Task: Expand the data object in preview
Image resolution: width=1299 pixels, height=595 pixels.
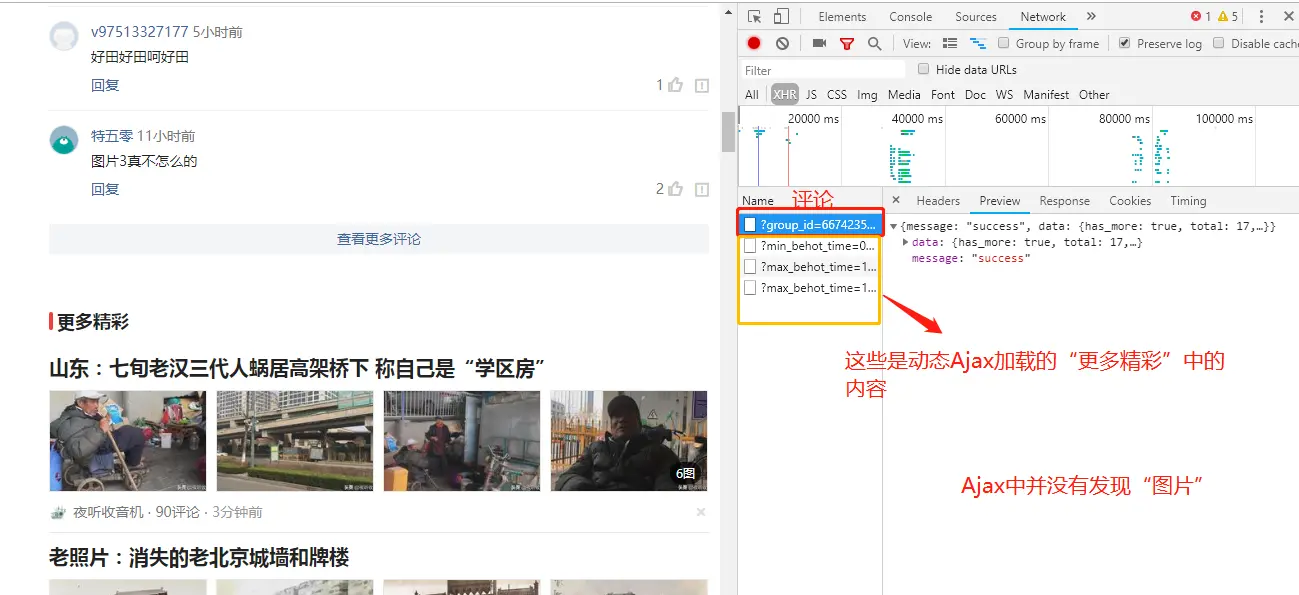Action: click(x=906, y=242)
